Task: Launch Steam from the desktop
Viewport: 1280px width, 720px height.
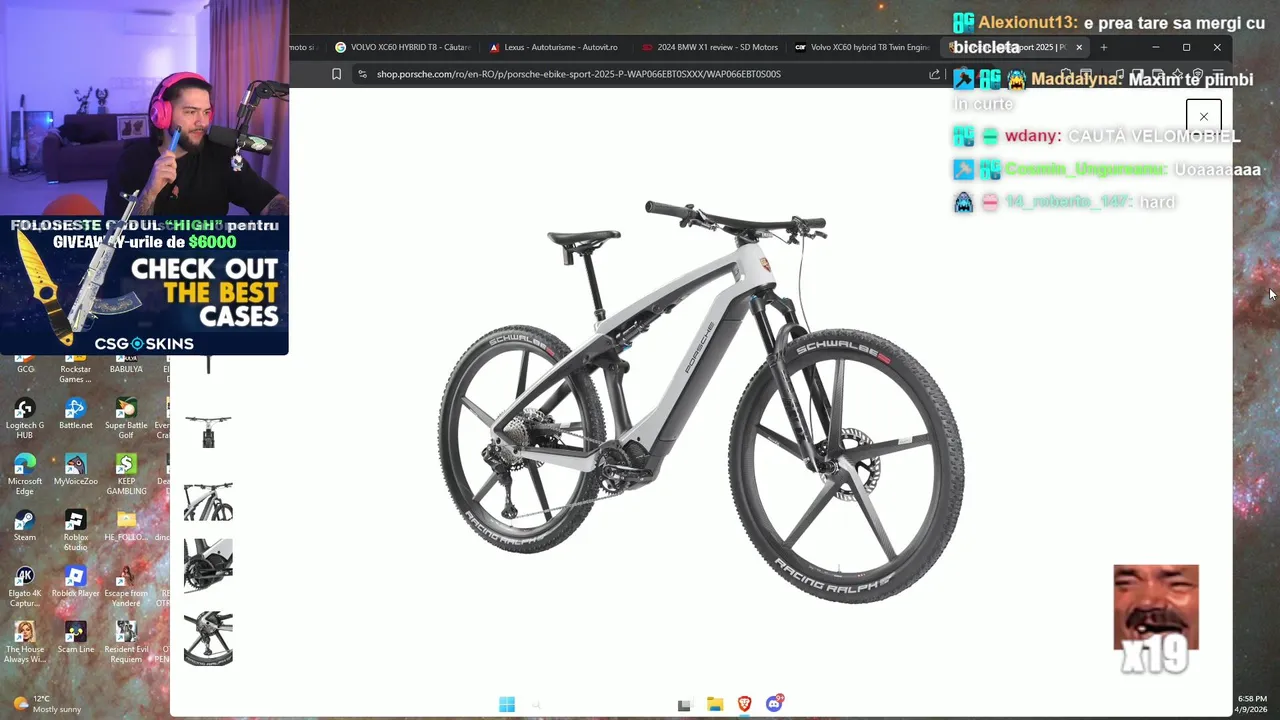Action: click(25, 526)
